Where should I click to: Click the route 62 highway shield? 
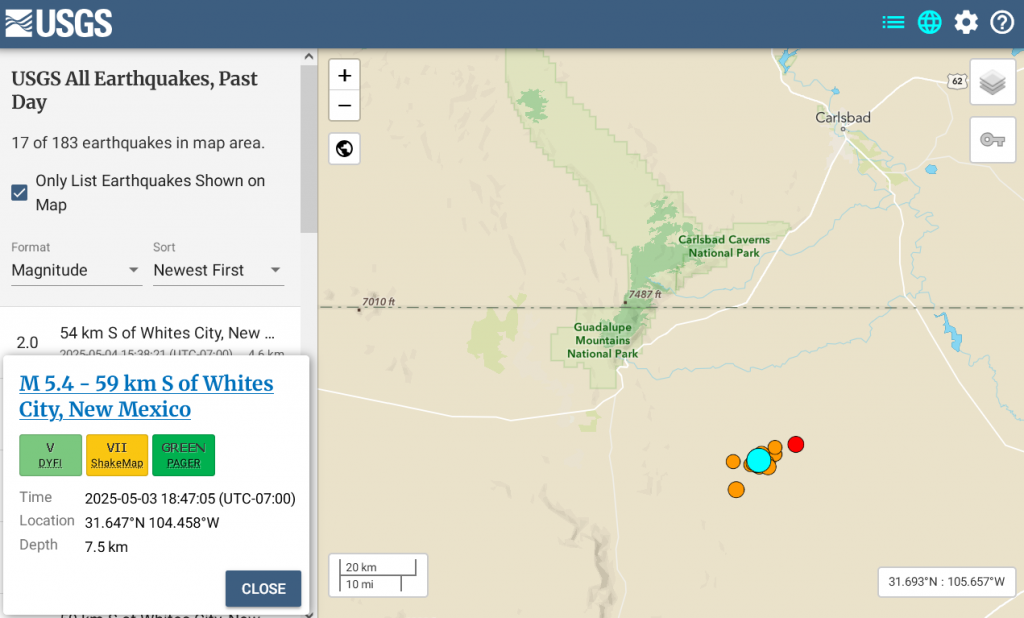point(957,81)
